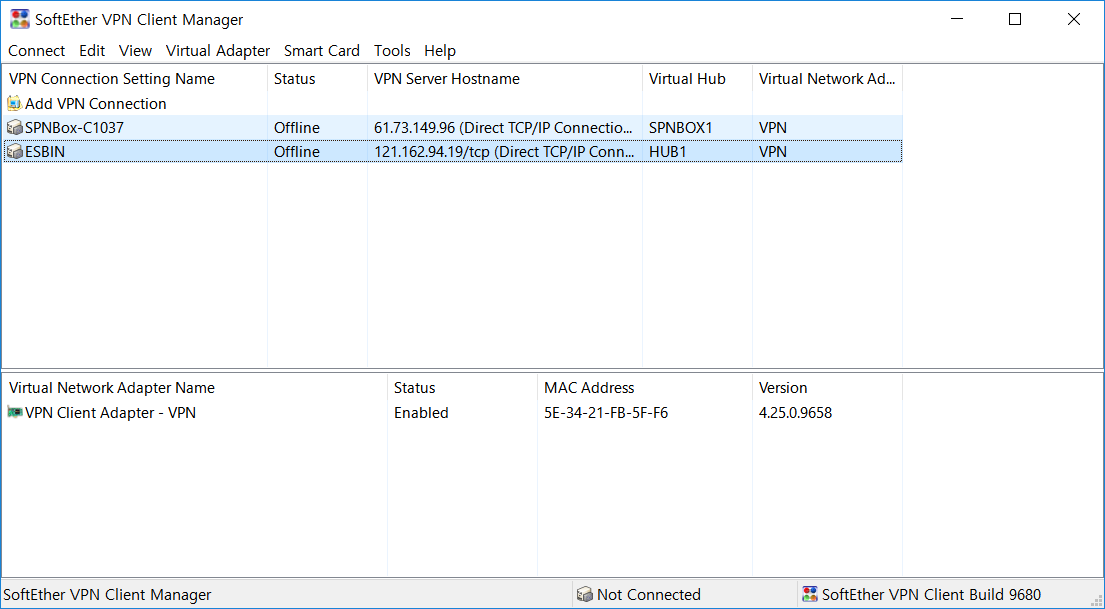Image resolution: width=1105 pixels, height=609 pixels.
Task: Sort adapters by Status column header
Action: (x=463, y=388)
